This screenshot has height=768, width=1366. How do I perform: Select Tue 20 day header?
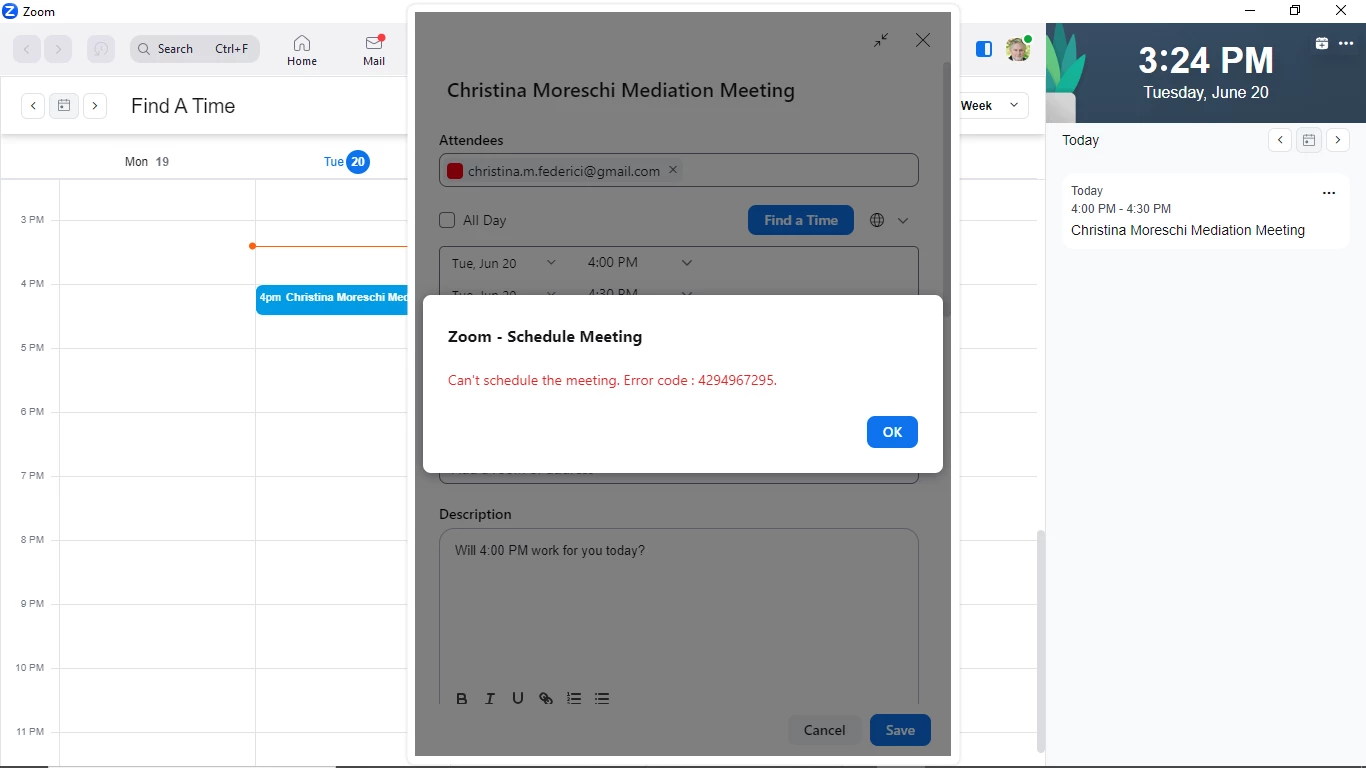tap(346, 161)
